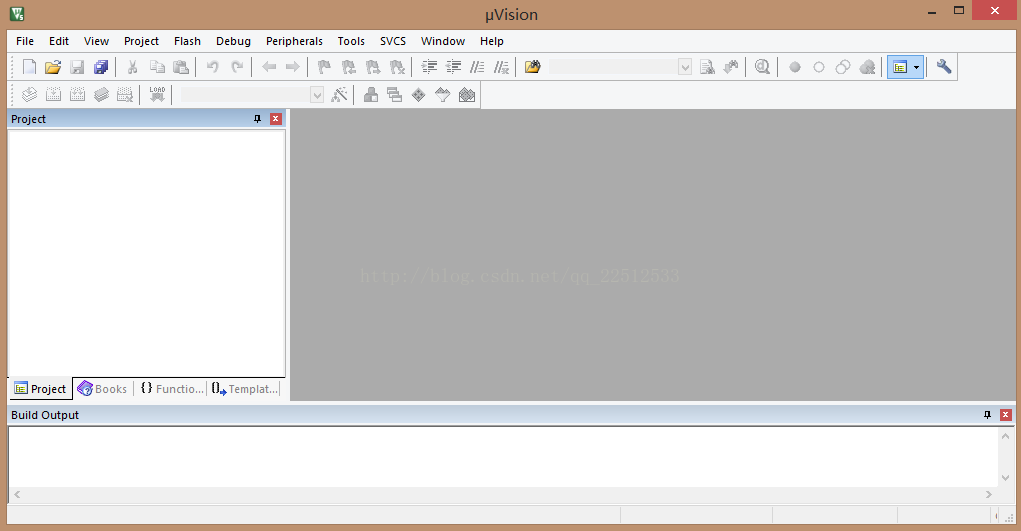Image resolution: width=1021 pixels, height=531 pixels.
Task: Open the Project menu
Action: point(141,41)
